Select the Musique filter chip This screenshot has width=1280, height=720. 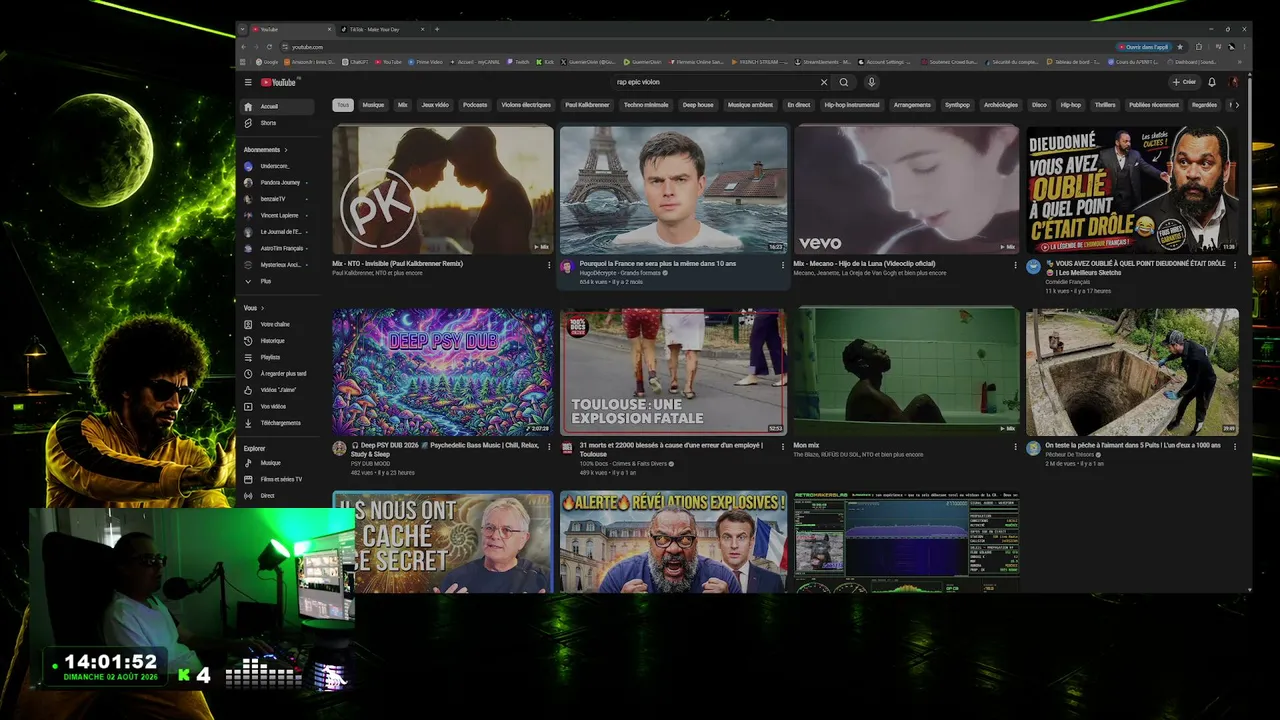pyautogui.click(x=373, y=105)
